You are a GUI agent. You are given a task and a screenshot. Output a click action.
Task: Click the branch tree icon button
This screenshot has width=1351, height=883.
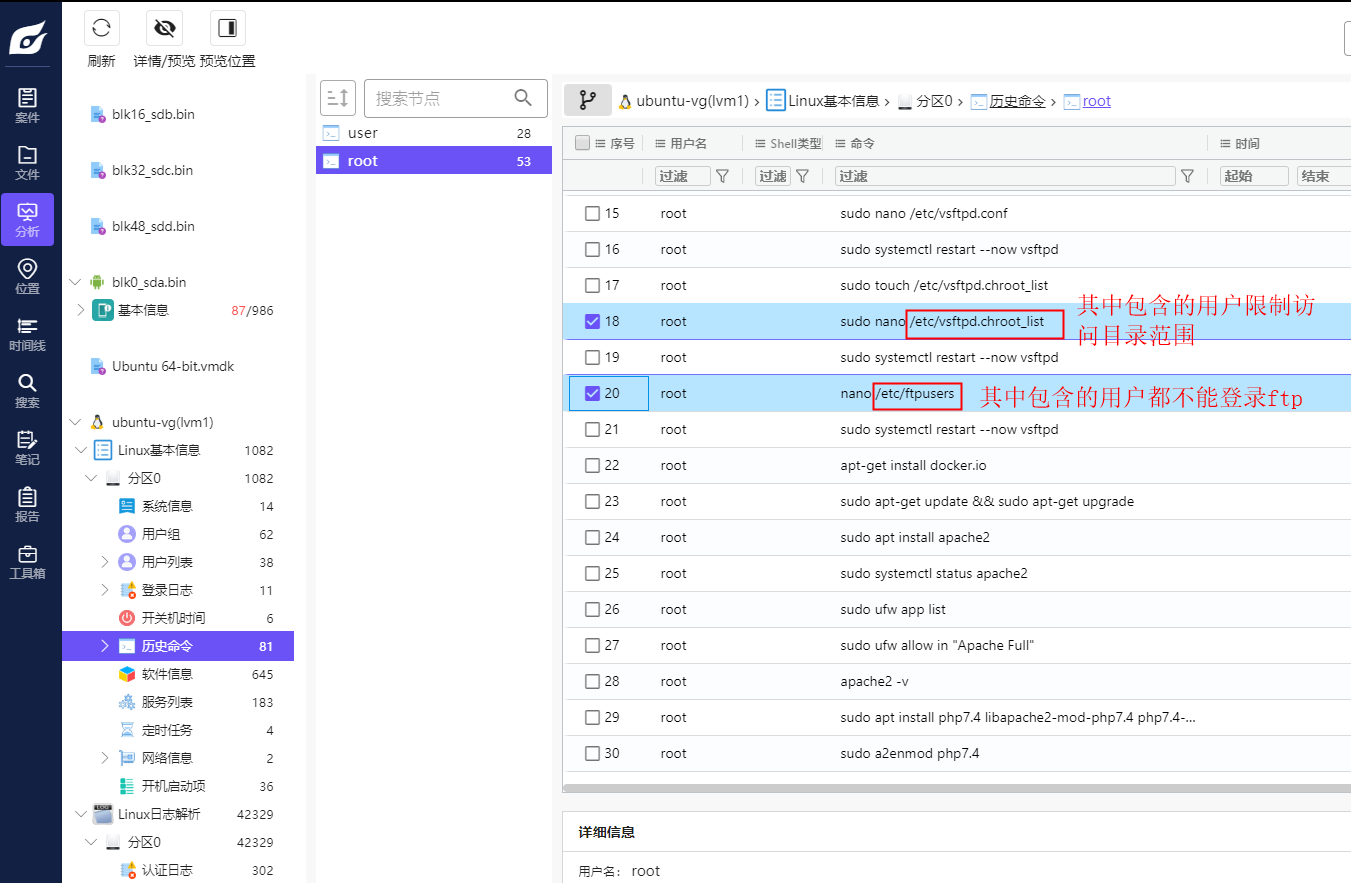click(588, 100)
